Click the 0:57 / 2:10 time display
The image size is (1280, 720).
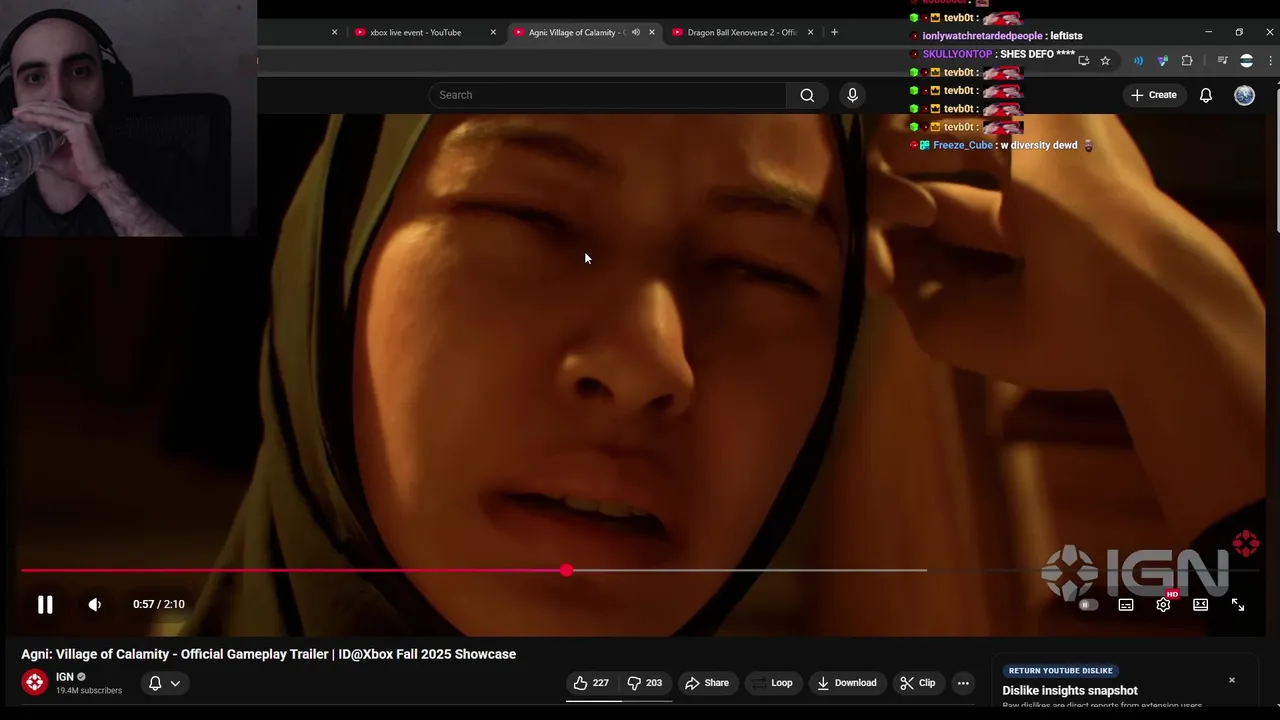tap(159, 604)
